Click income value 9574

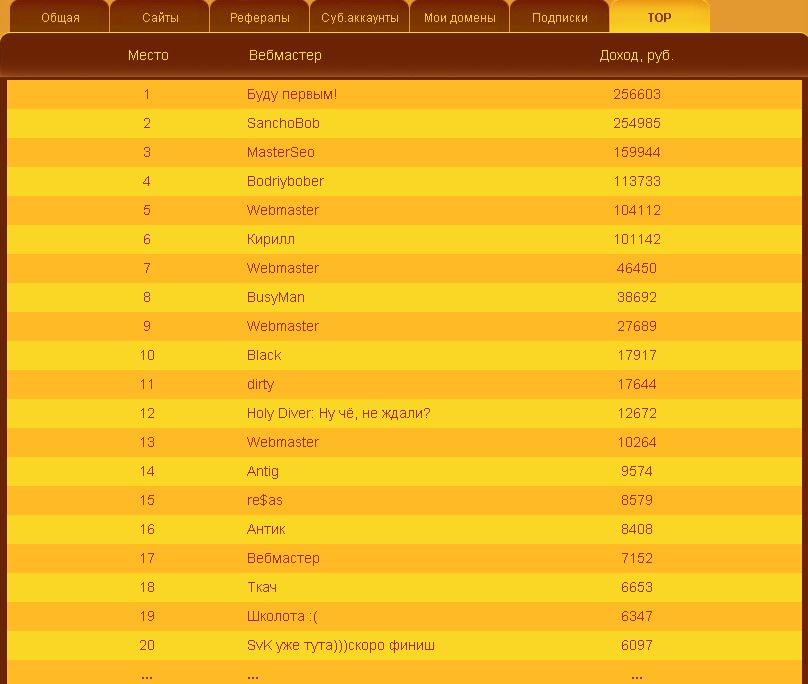pos(636,471)
